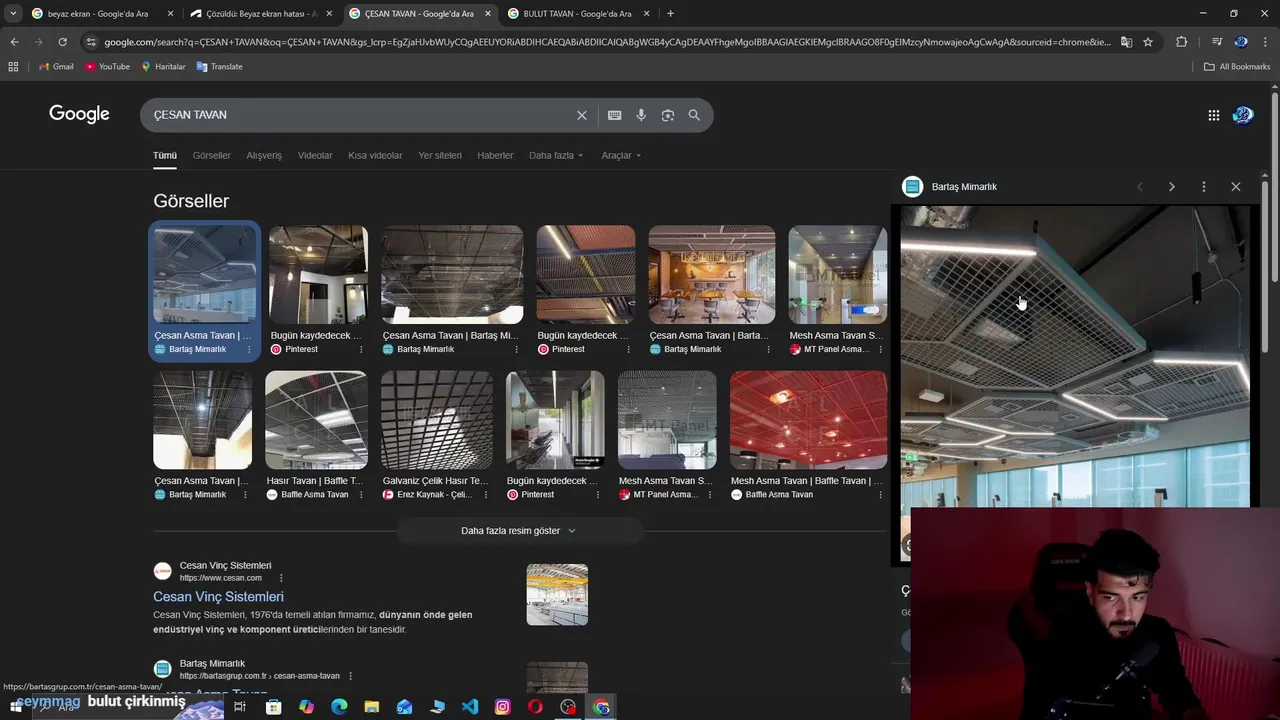Screen dimensions: 1280x720
Task: Select the Haberler search filter
Action: pos(495,155)
